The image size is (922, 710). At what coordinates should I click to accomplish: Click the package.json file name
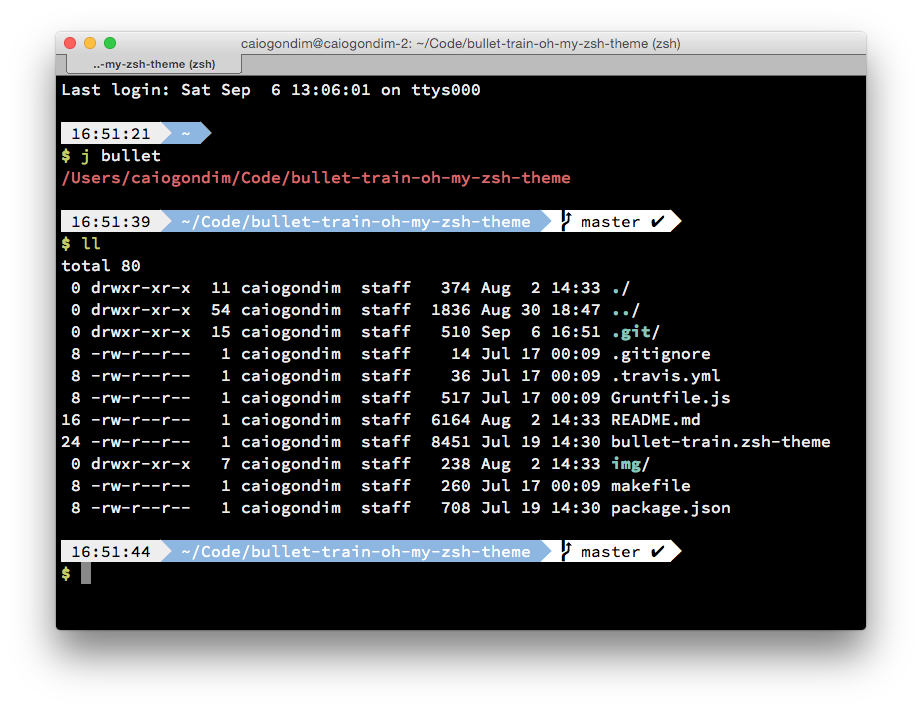(x=670, y=508)
